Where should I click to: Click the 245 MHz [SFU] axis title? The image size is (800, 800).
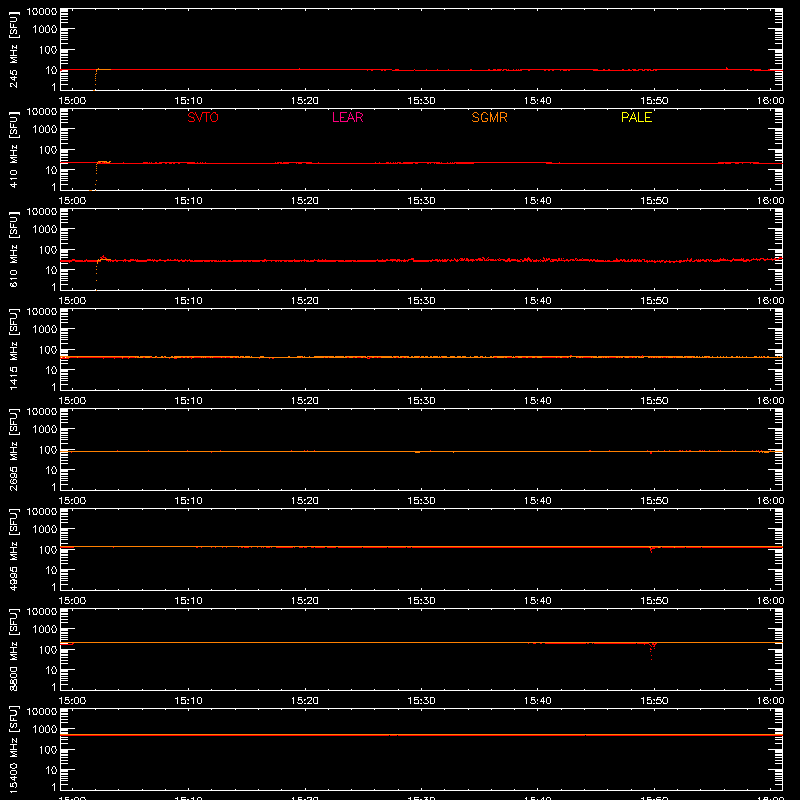click(13, 50)
